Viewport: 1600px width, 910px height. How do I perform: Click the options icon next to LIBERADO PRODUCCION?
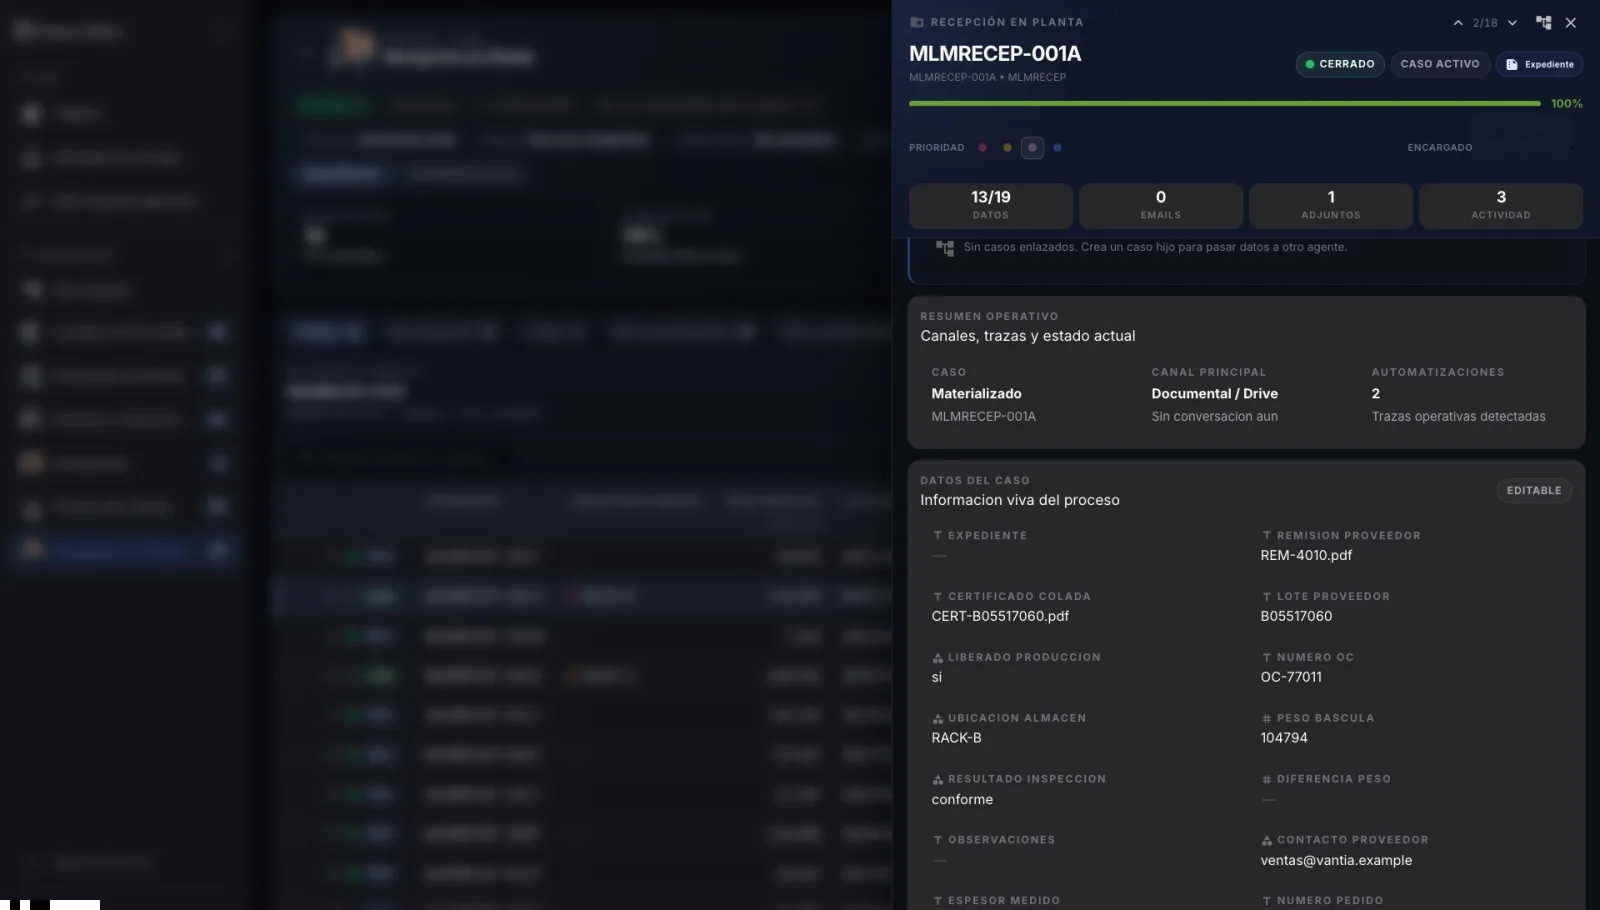click(x=938, y=658)
